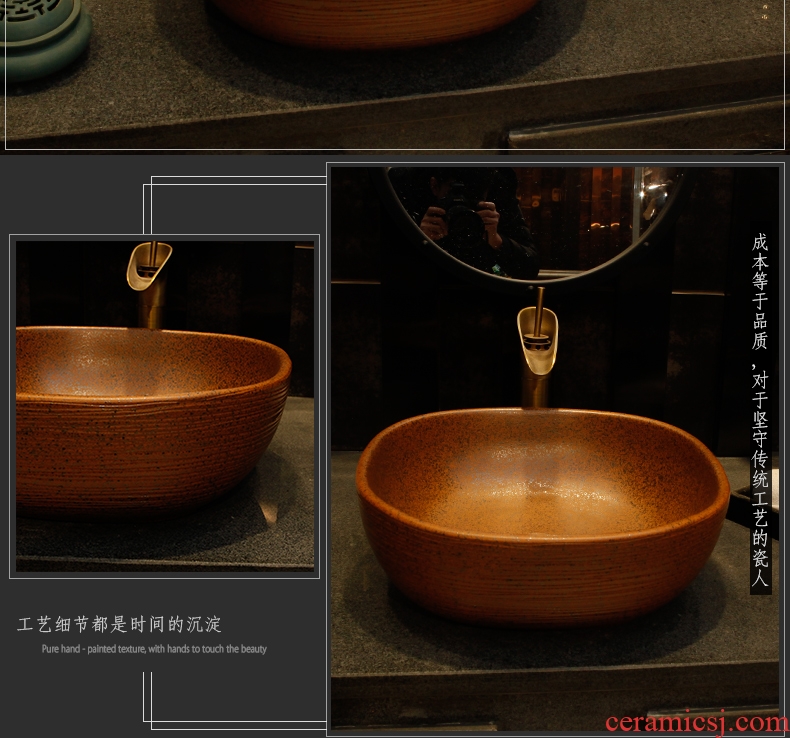The height and width of the screenshot is (738, 790).
Task: Click the English caption 'Pure hand - painted texture'
Action: pos(154,649)
